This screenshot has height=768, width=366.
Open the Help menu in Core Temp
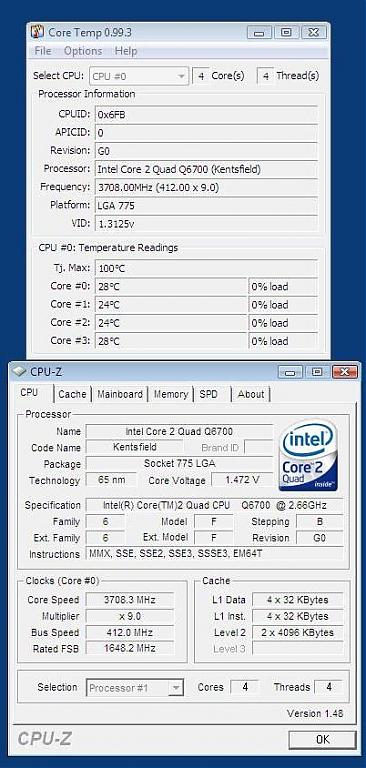pyautogui.click(x=126, y=51)
